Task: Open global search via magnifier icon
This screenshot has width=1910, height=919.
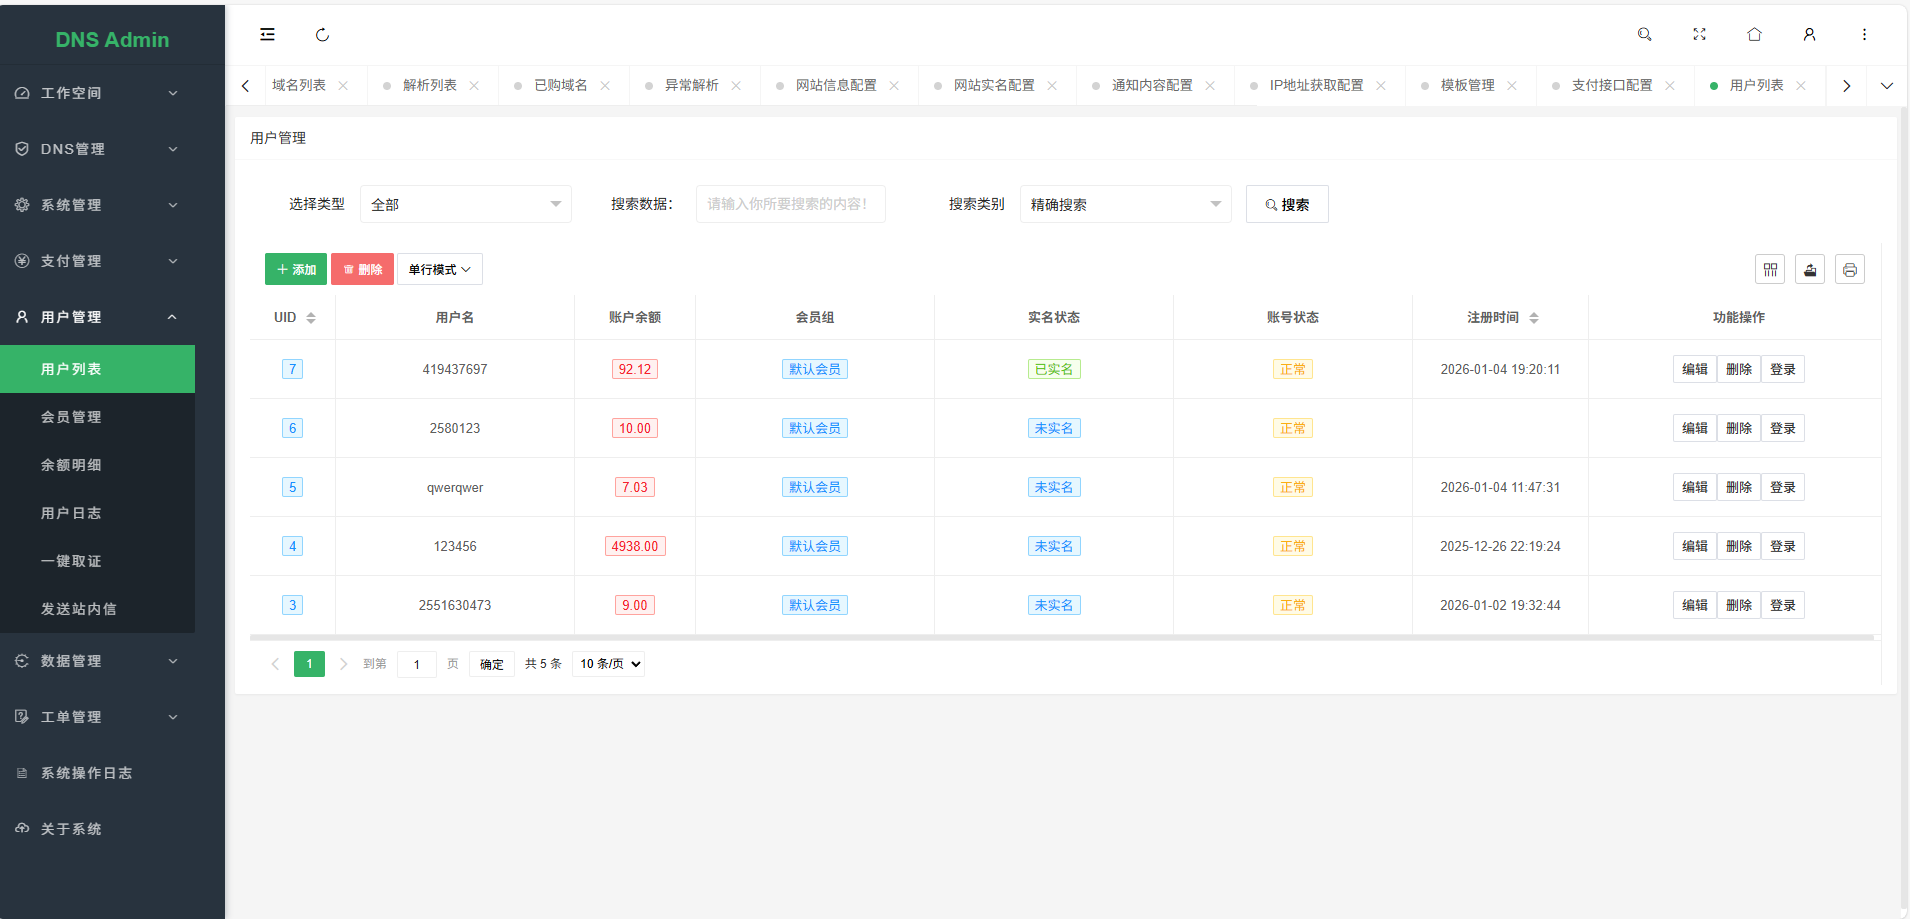Action: (1644, 34)
